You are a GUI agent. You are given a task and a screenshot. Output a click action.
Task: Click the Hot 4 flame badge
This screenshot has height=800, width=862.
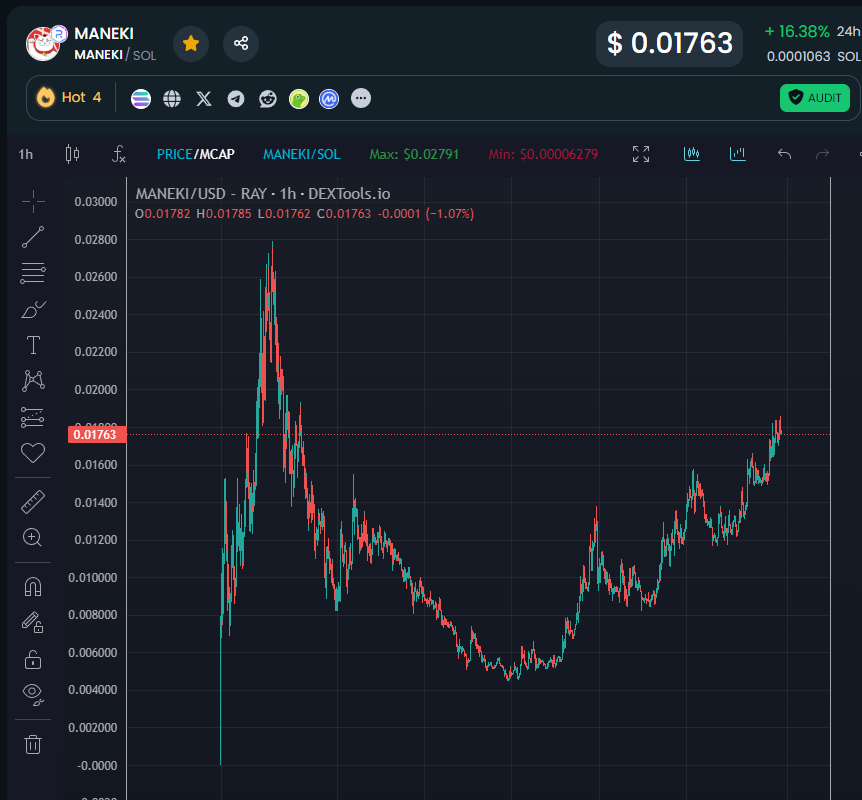[69, 97]
